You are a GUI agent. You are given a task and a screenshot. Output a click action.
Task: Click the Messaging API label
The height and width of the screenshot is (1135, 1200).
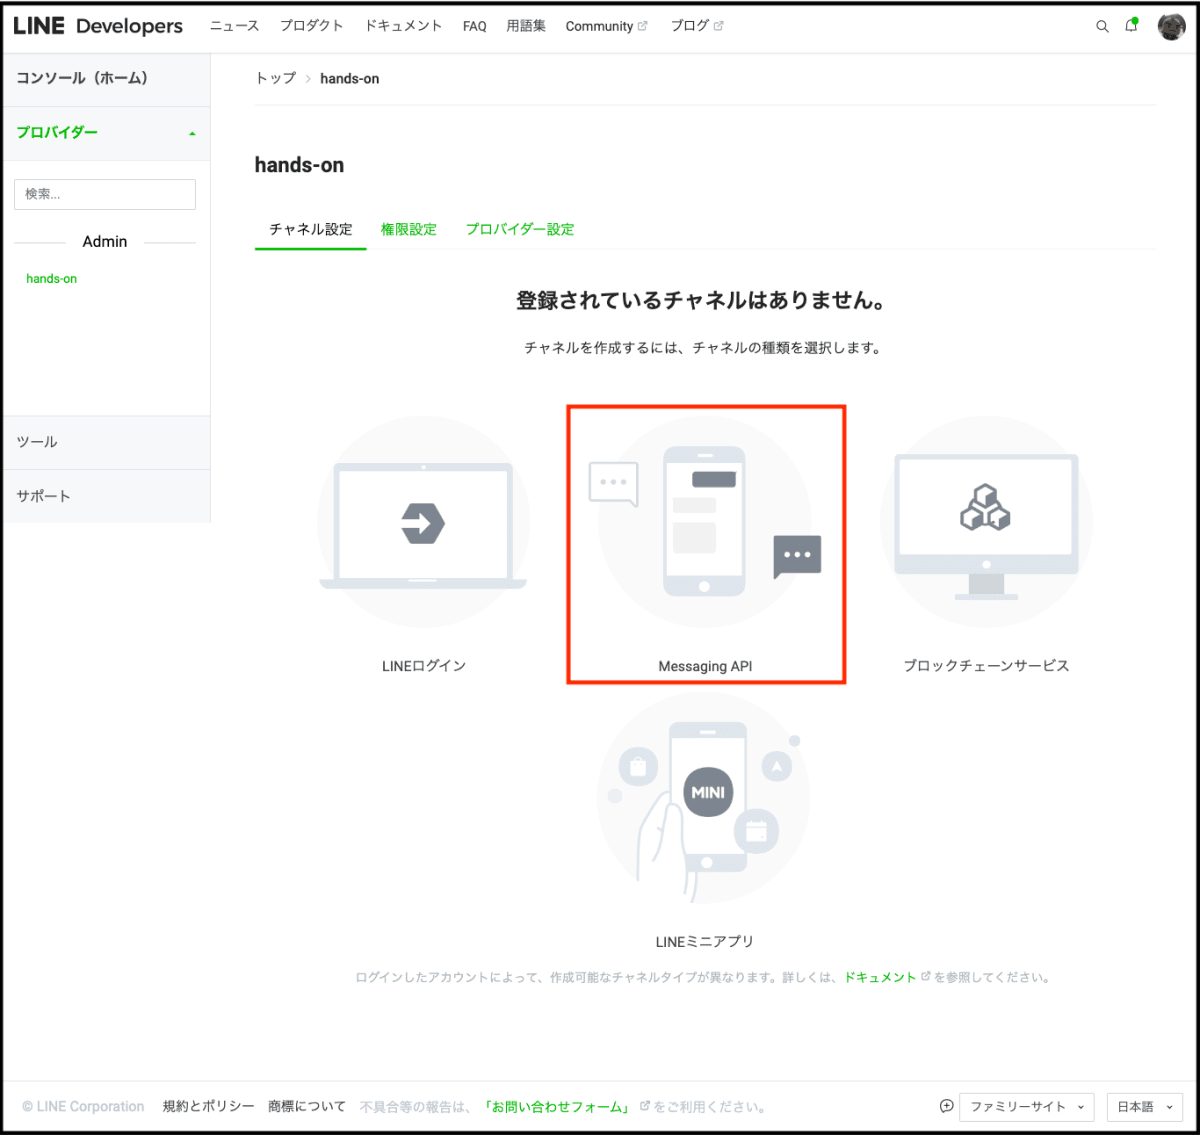(x=705, y=666)
